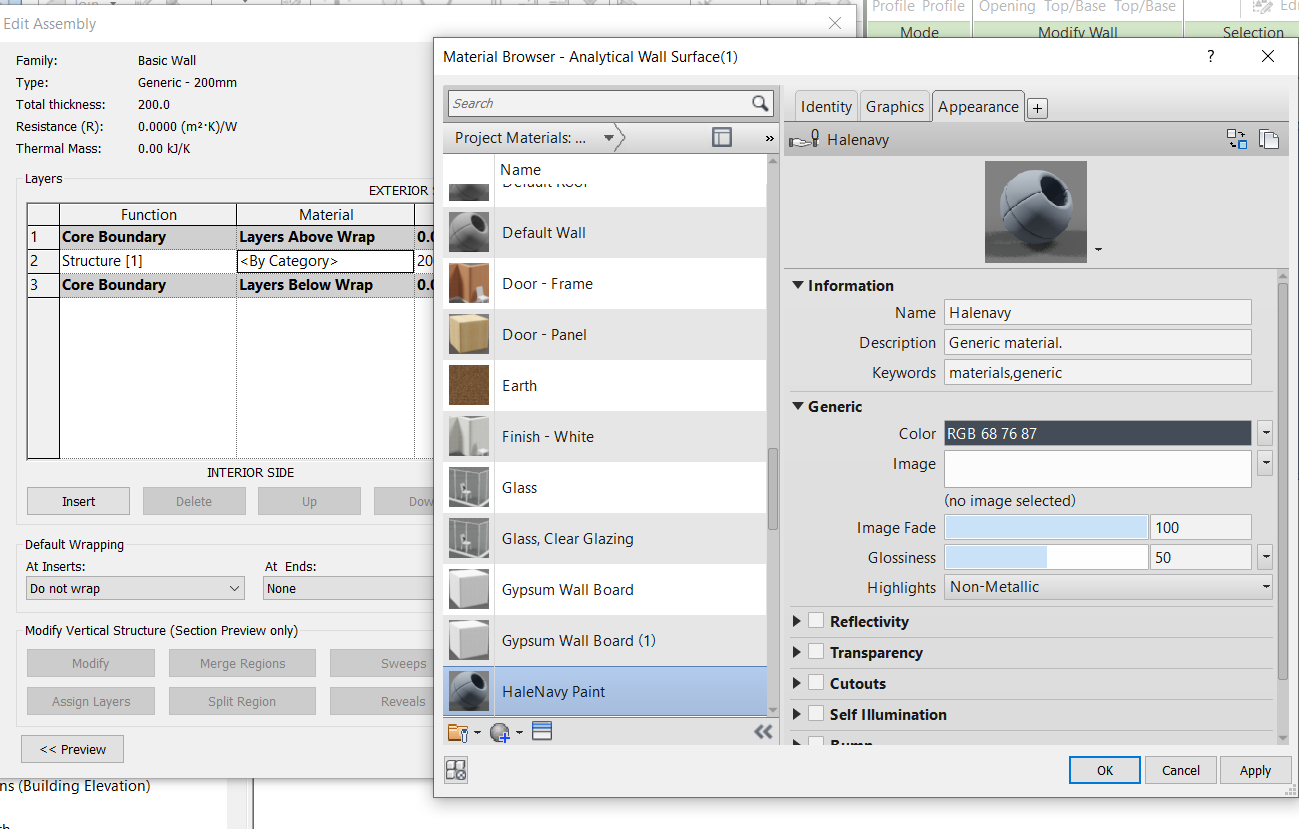The image size is (1299, 829).
Task: Toggle the material list view options icon
Action: pyautogui.click(x=542, y=732)
